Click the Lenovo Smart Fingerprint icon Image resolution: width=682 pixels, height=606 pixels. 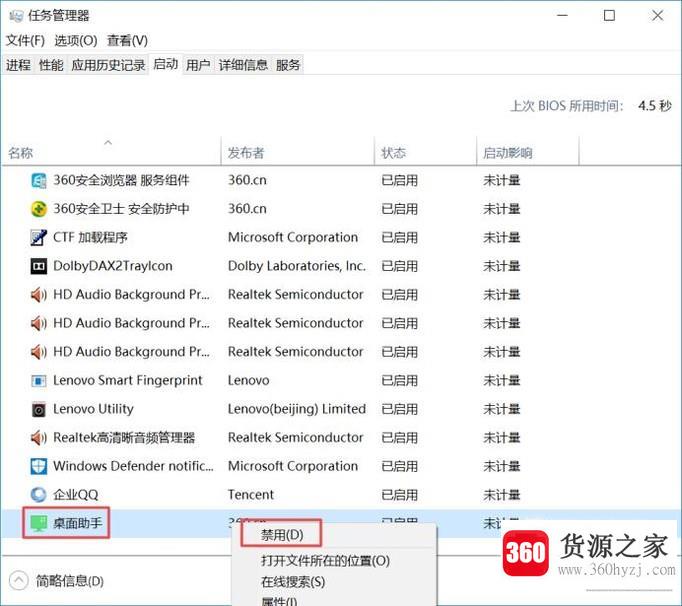[39, 381]
